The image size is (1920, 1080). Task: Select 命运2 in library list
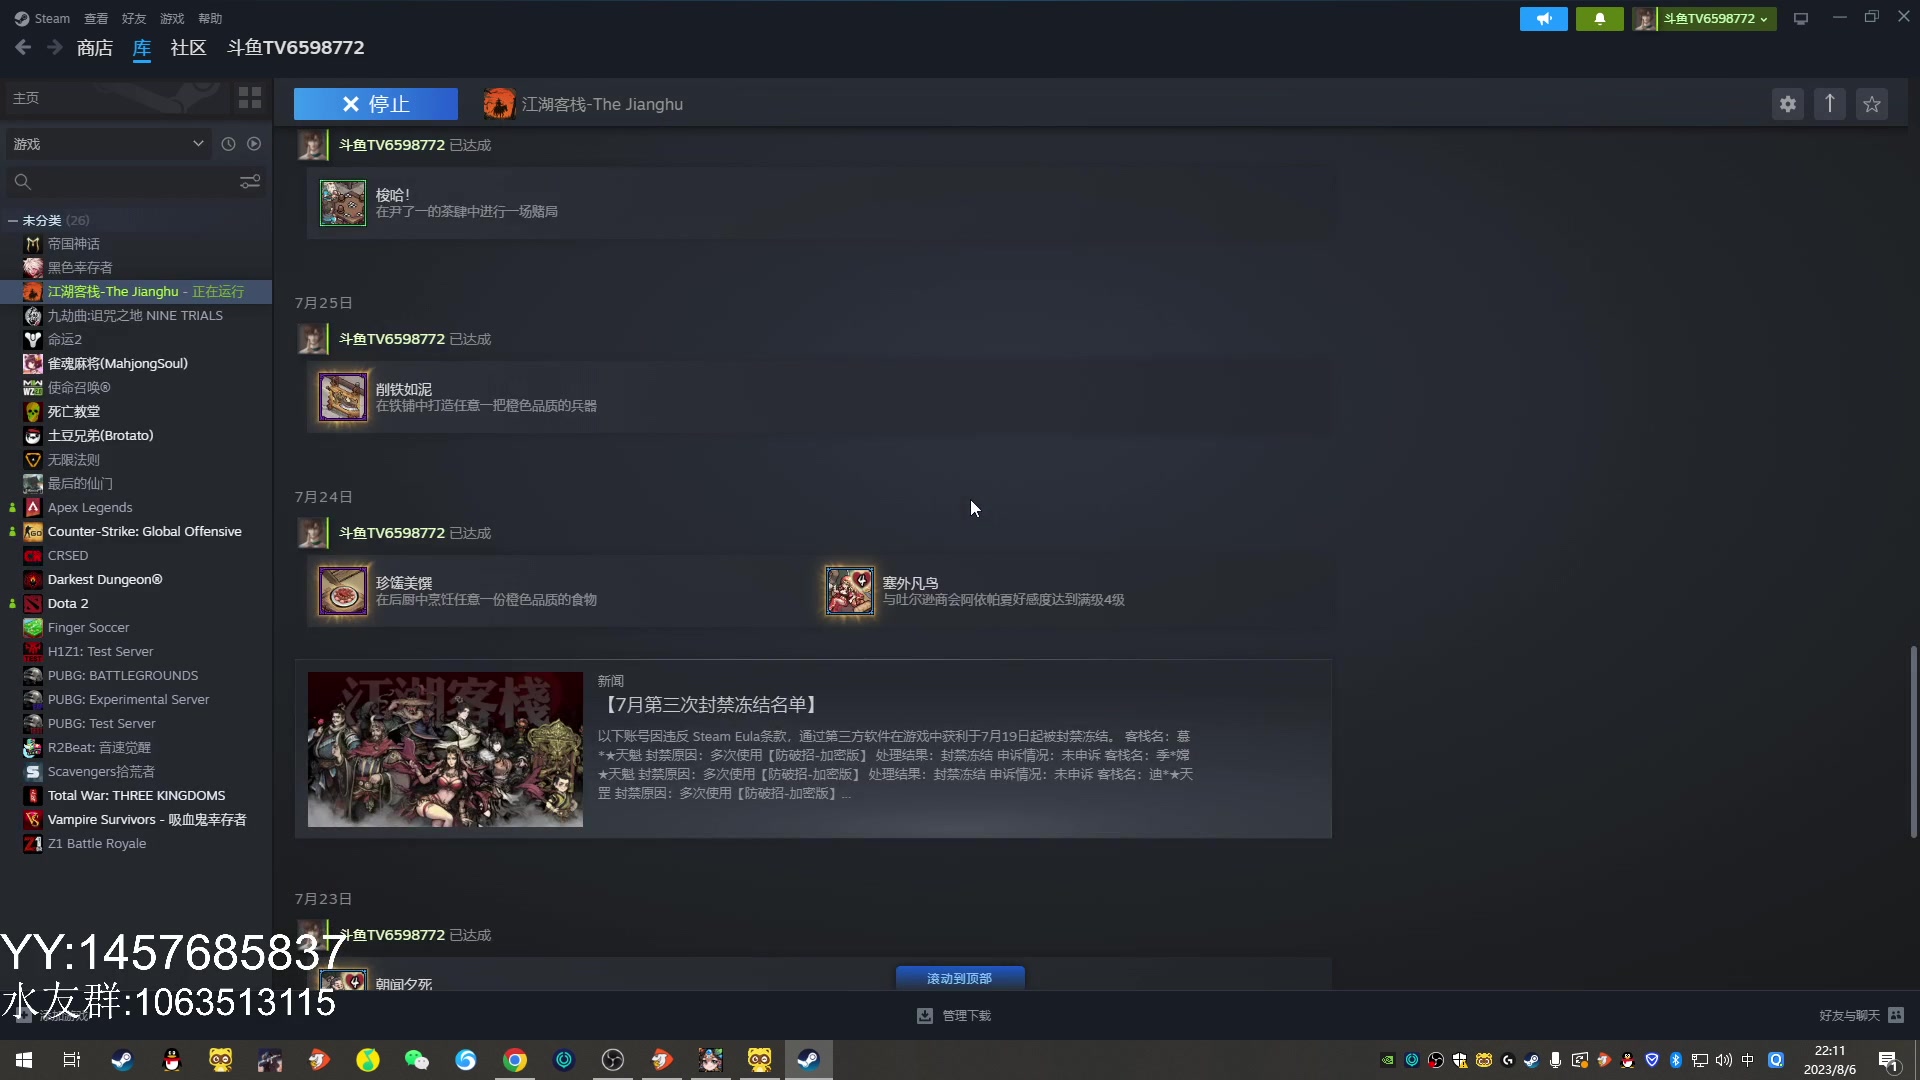click(x=65, y=340)
